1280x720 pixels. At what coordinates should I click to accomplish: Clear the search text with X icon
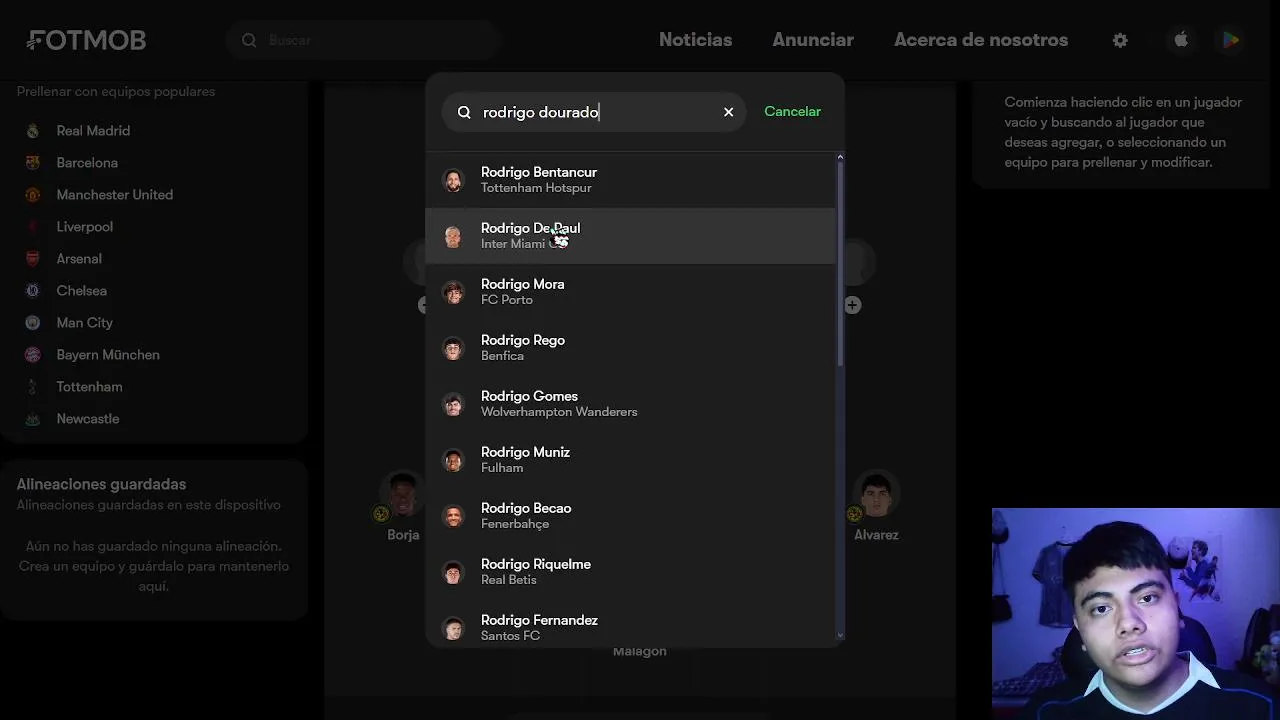728,112
